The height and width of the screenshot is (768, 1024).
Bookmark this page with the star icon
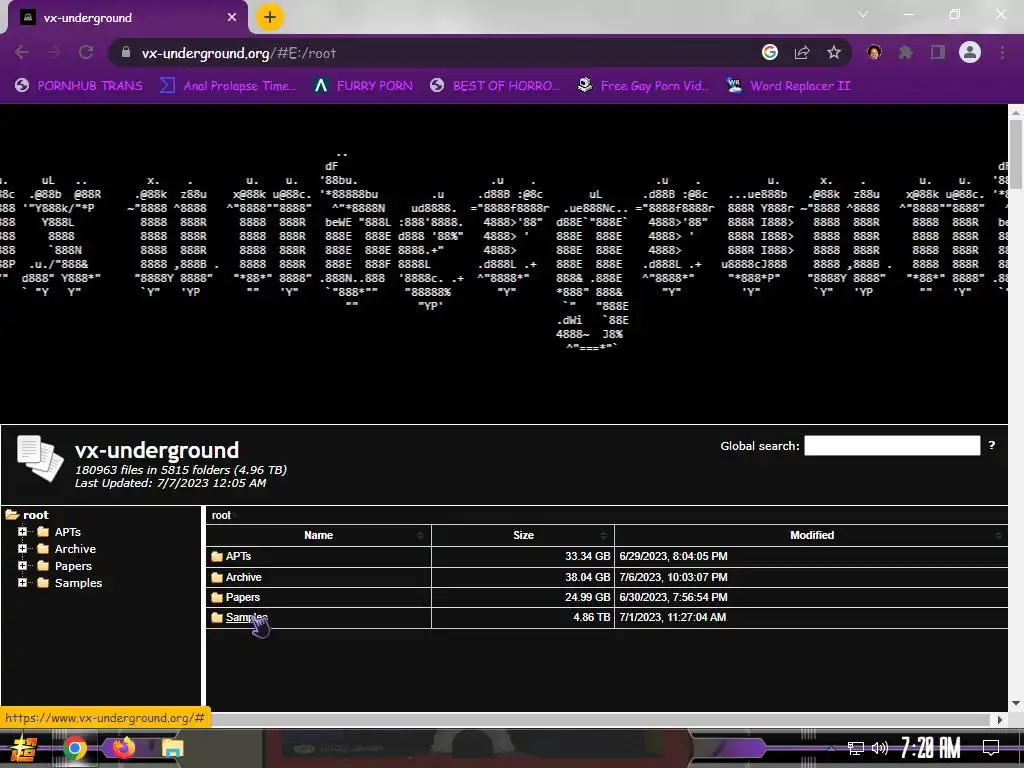tap(834, 52)
